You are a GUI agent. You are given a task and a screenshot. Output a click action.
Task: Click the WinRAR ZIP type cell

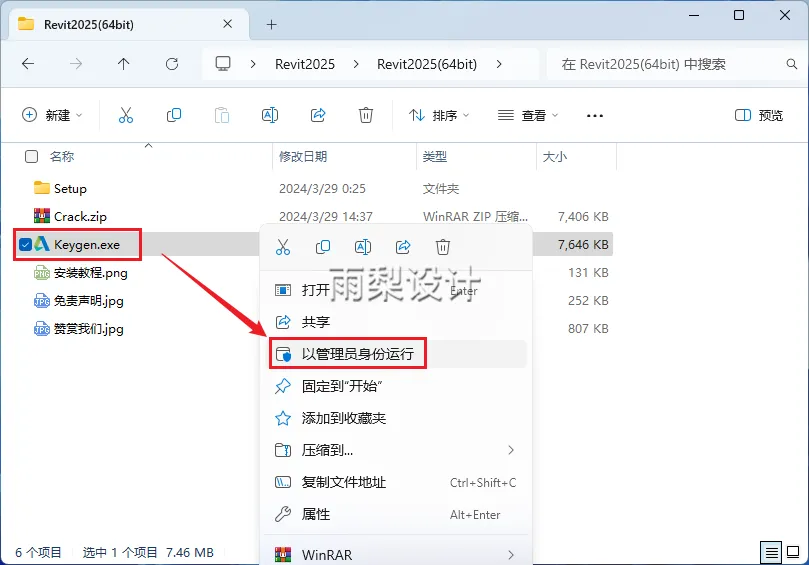click(475, 216)
